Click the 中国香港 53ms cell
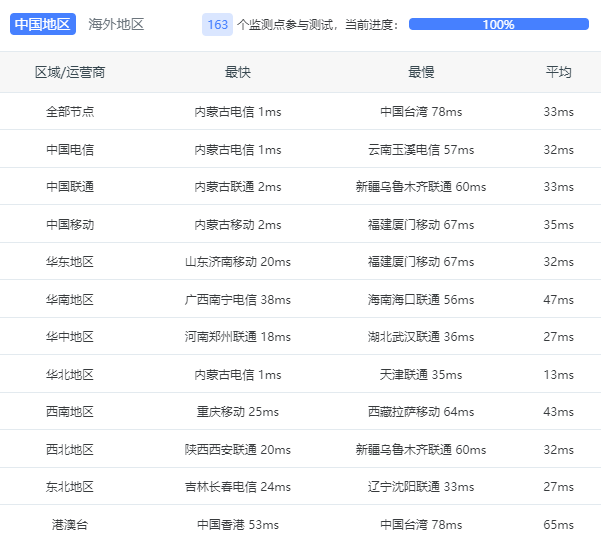 [238, 525]
